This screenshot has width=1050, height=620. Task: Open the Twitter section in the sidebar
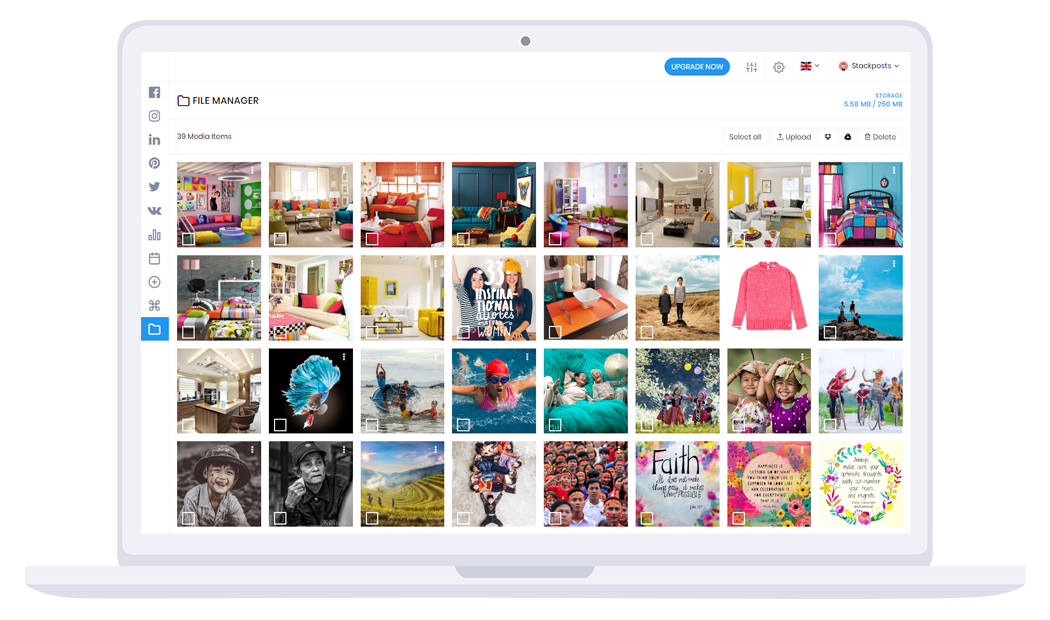coord(154,187)
